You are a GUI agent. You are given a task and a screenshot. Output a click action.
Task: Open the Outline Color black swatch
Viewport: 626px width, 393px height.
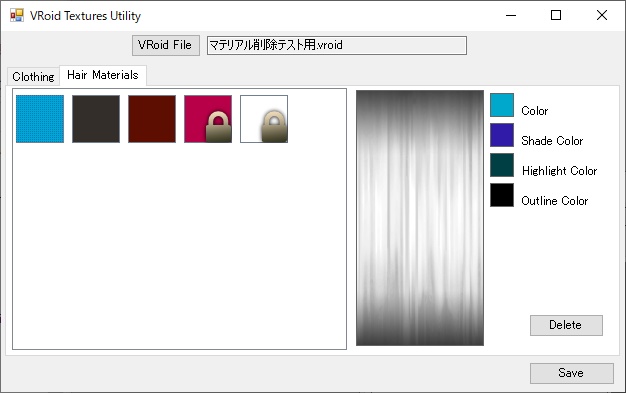502,195
